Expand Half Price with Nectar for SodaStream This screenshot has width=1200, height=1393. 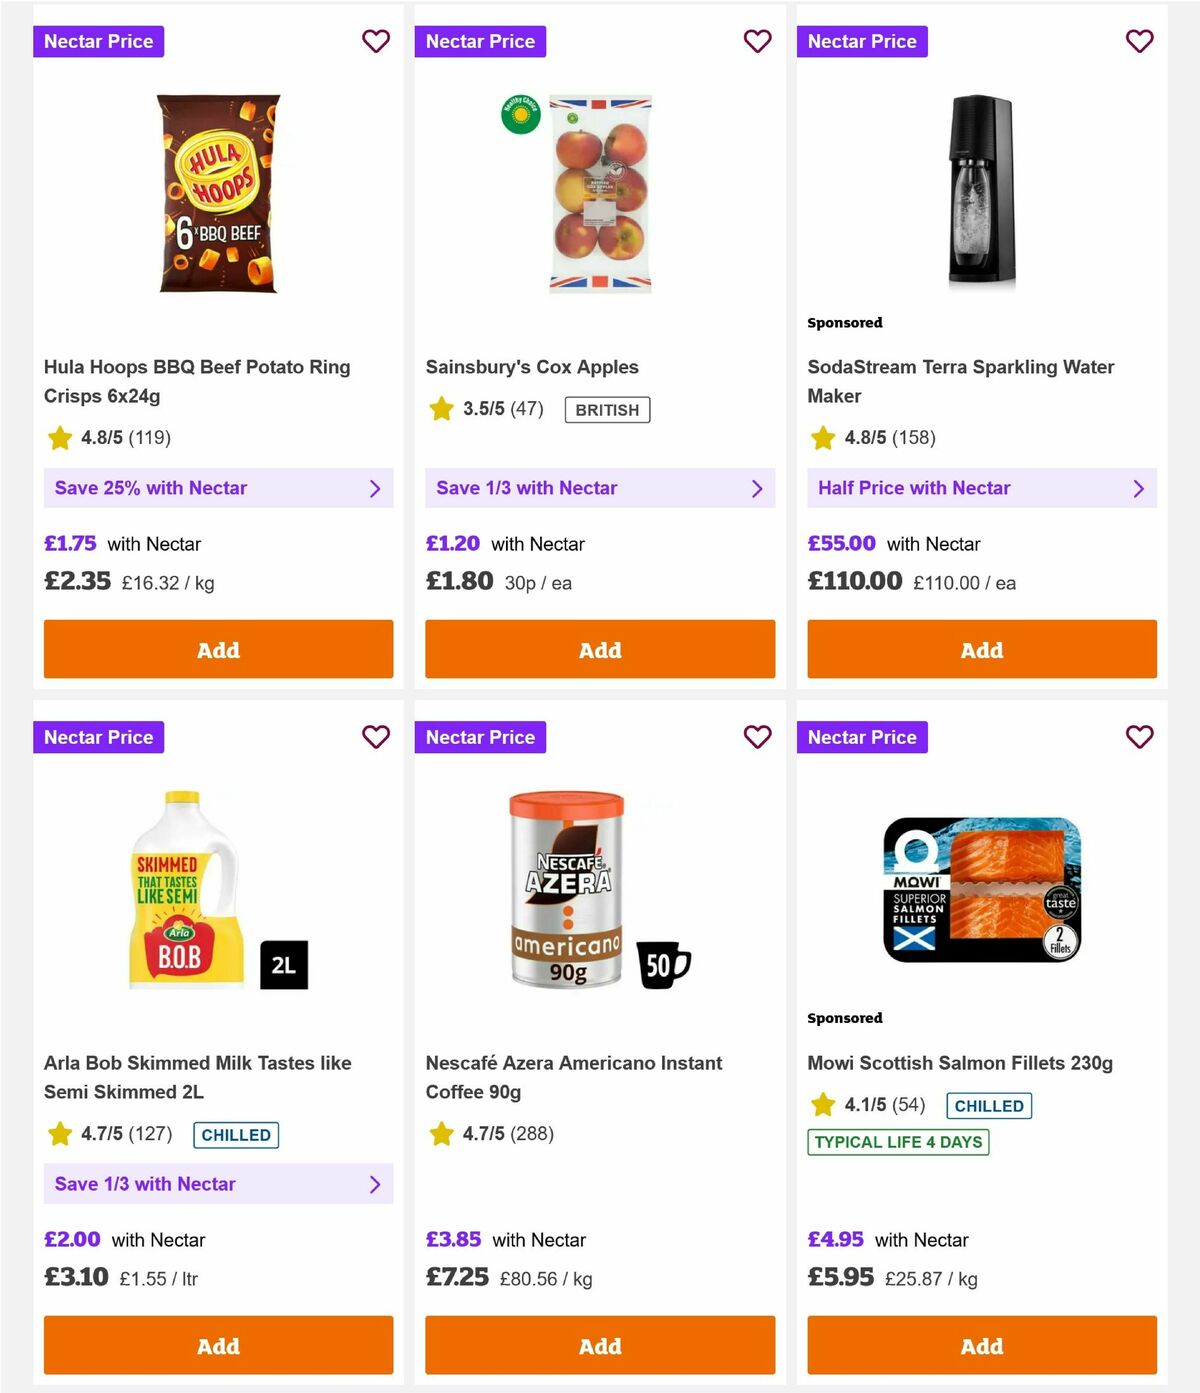click(x=981, y=488)
